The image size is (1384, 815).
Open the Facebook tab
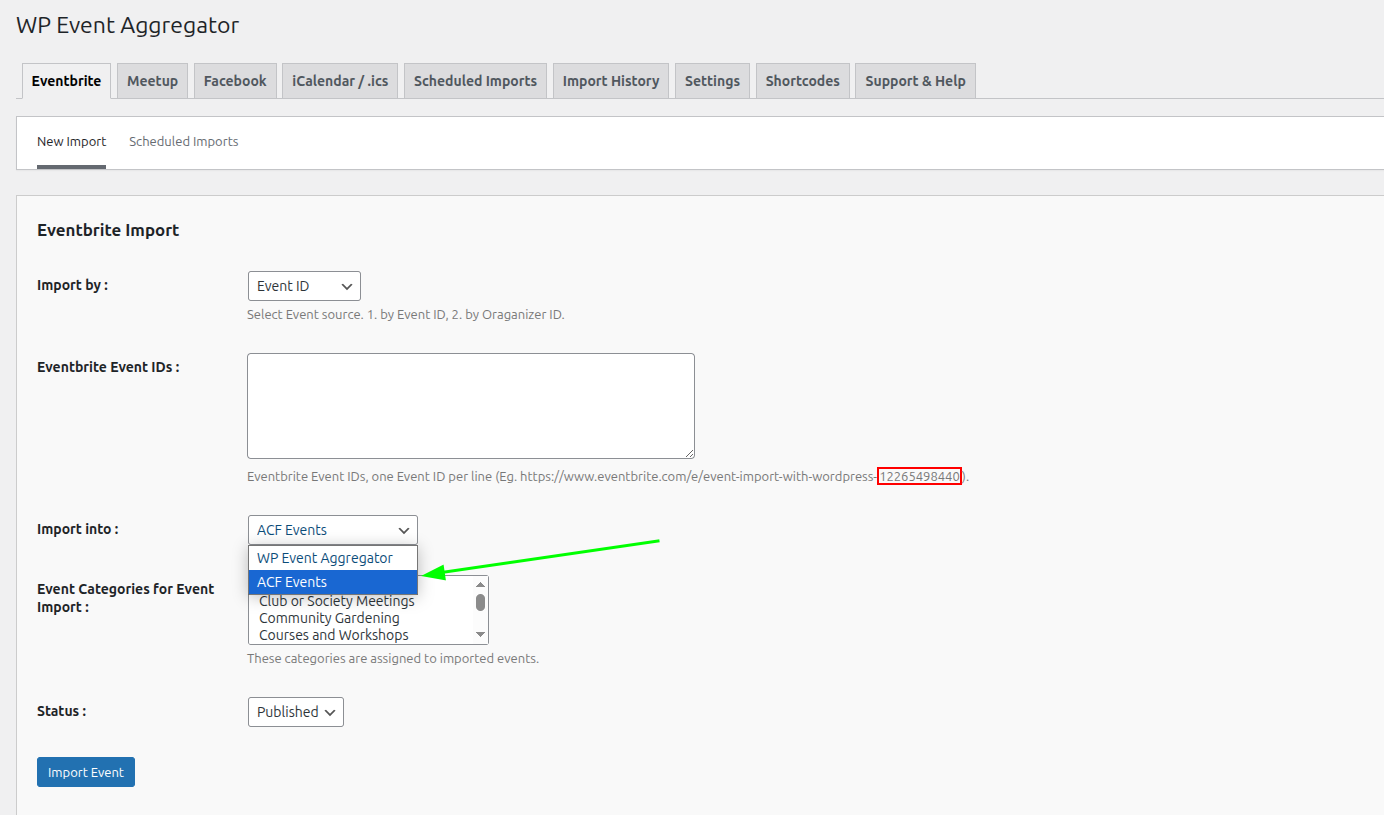(235, 81)
